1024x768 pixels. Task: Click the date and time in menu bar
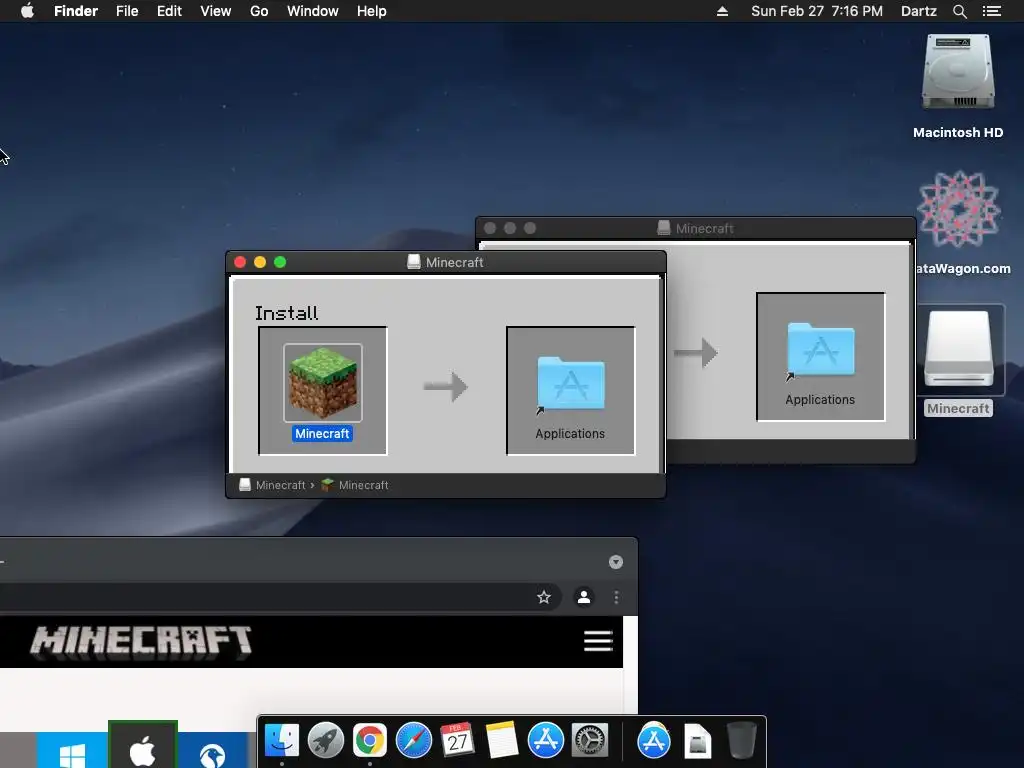(816, 11)
